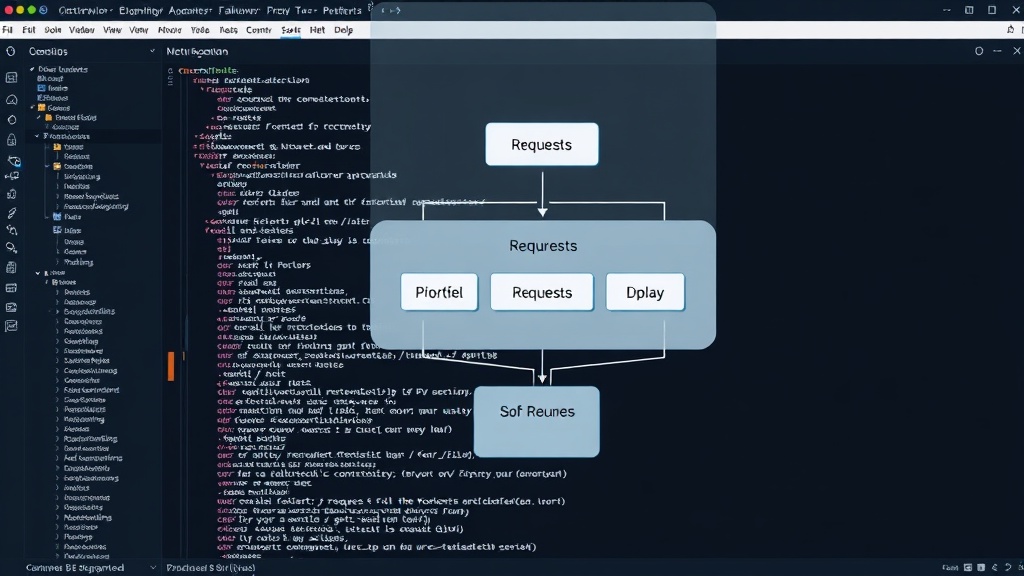Click the Netulfigation editor tab title

(x=197, y=51)
